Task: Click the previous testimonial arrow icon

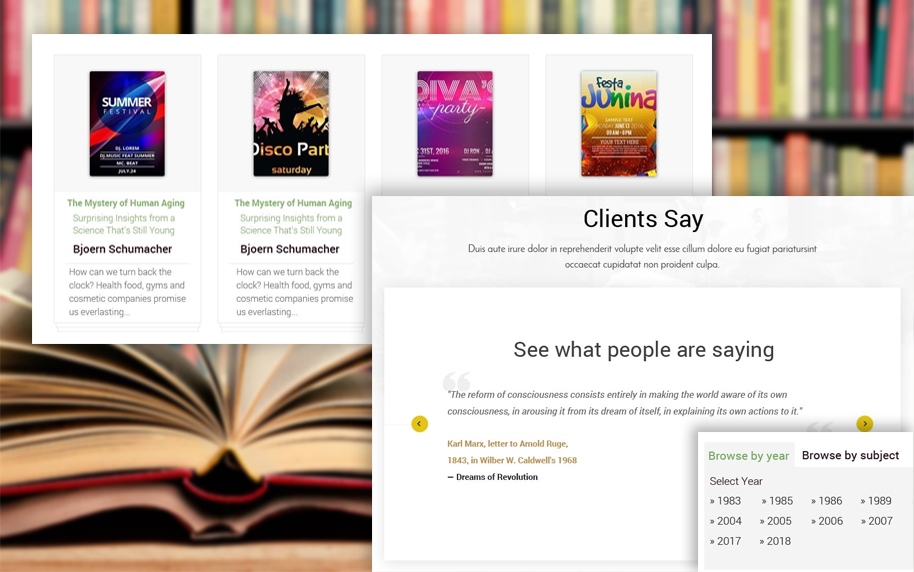Action: click(420, 424)
